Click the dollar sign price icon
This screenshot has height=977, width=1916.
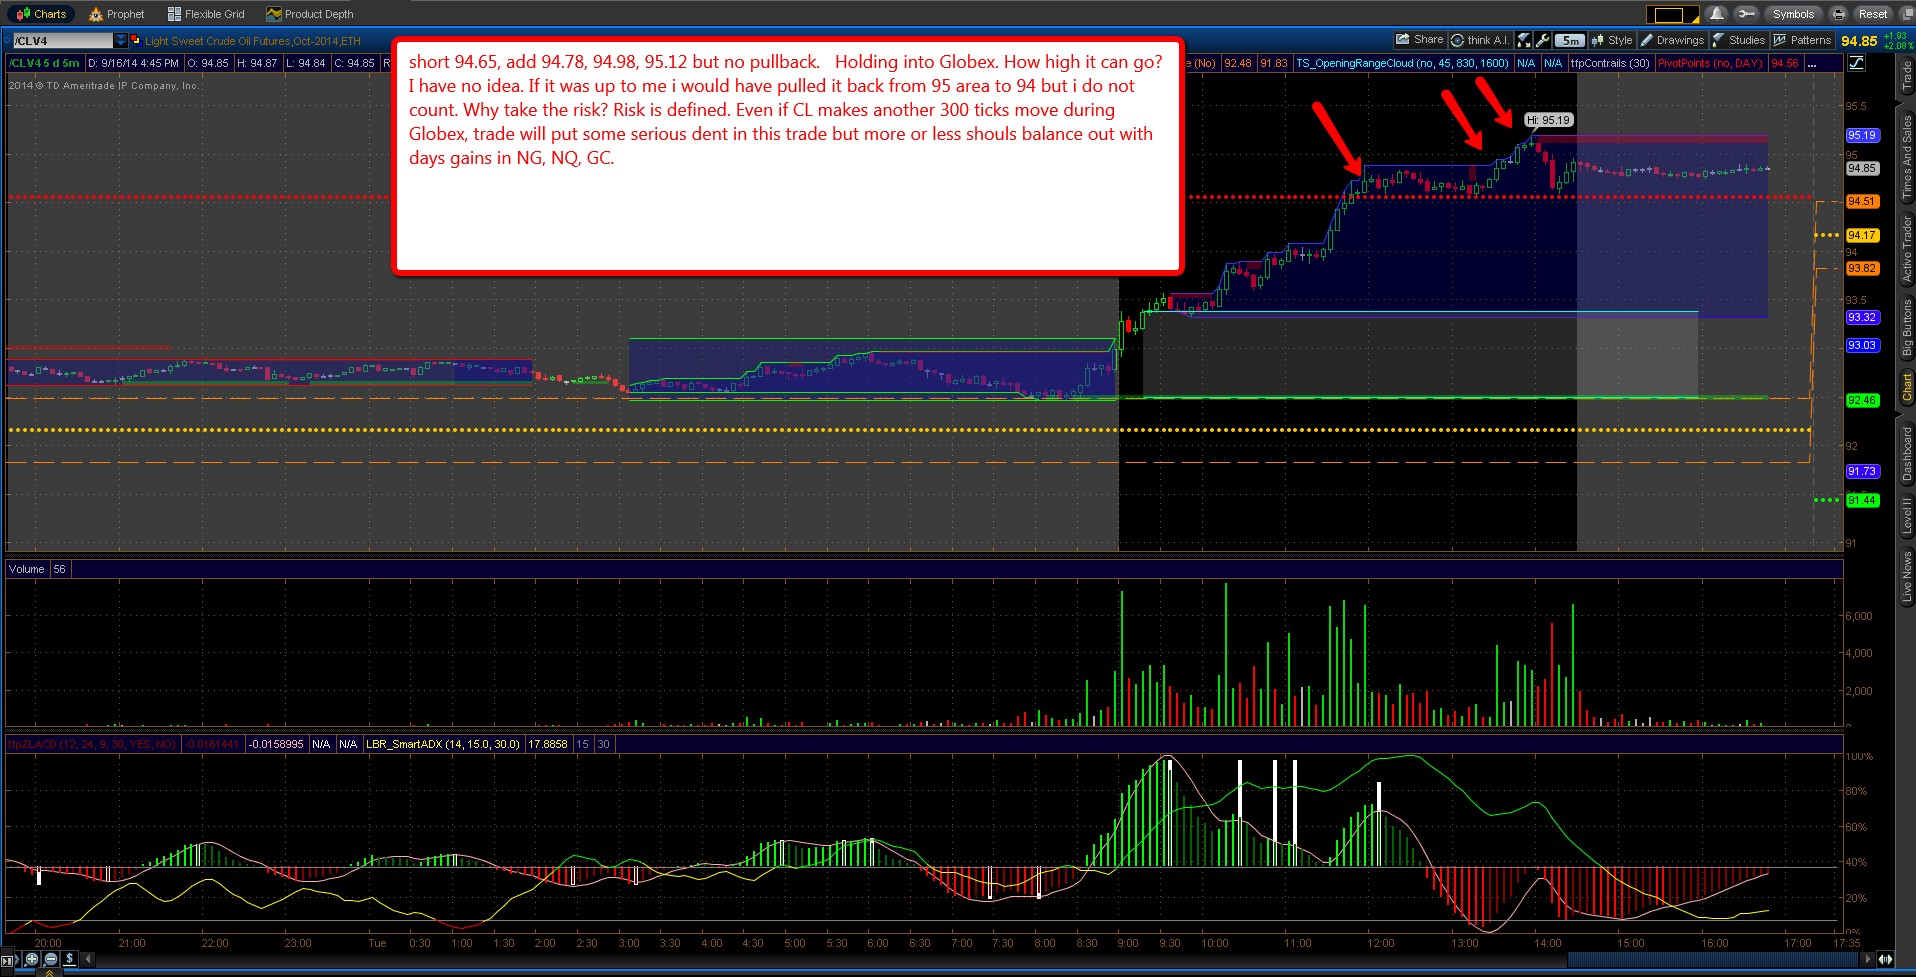pos(69,959)
